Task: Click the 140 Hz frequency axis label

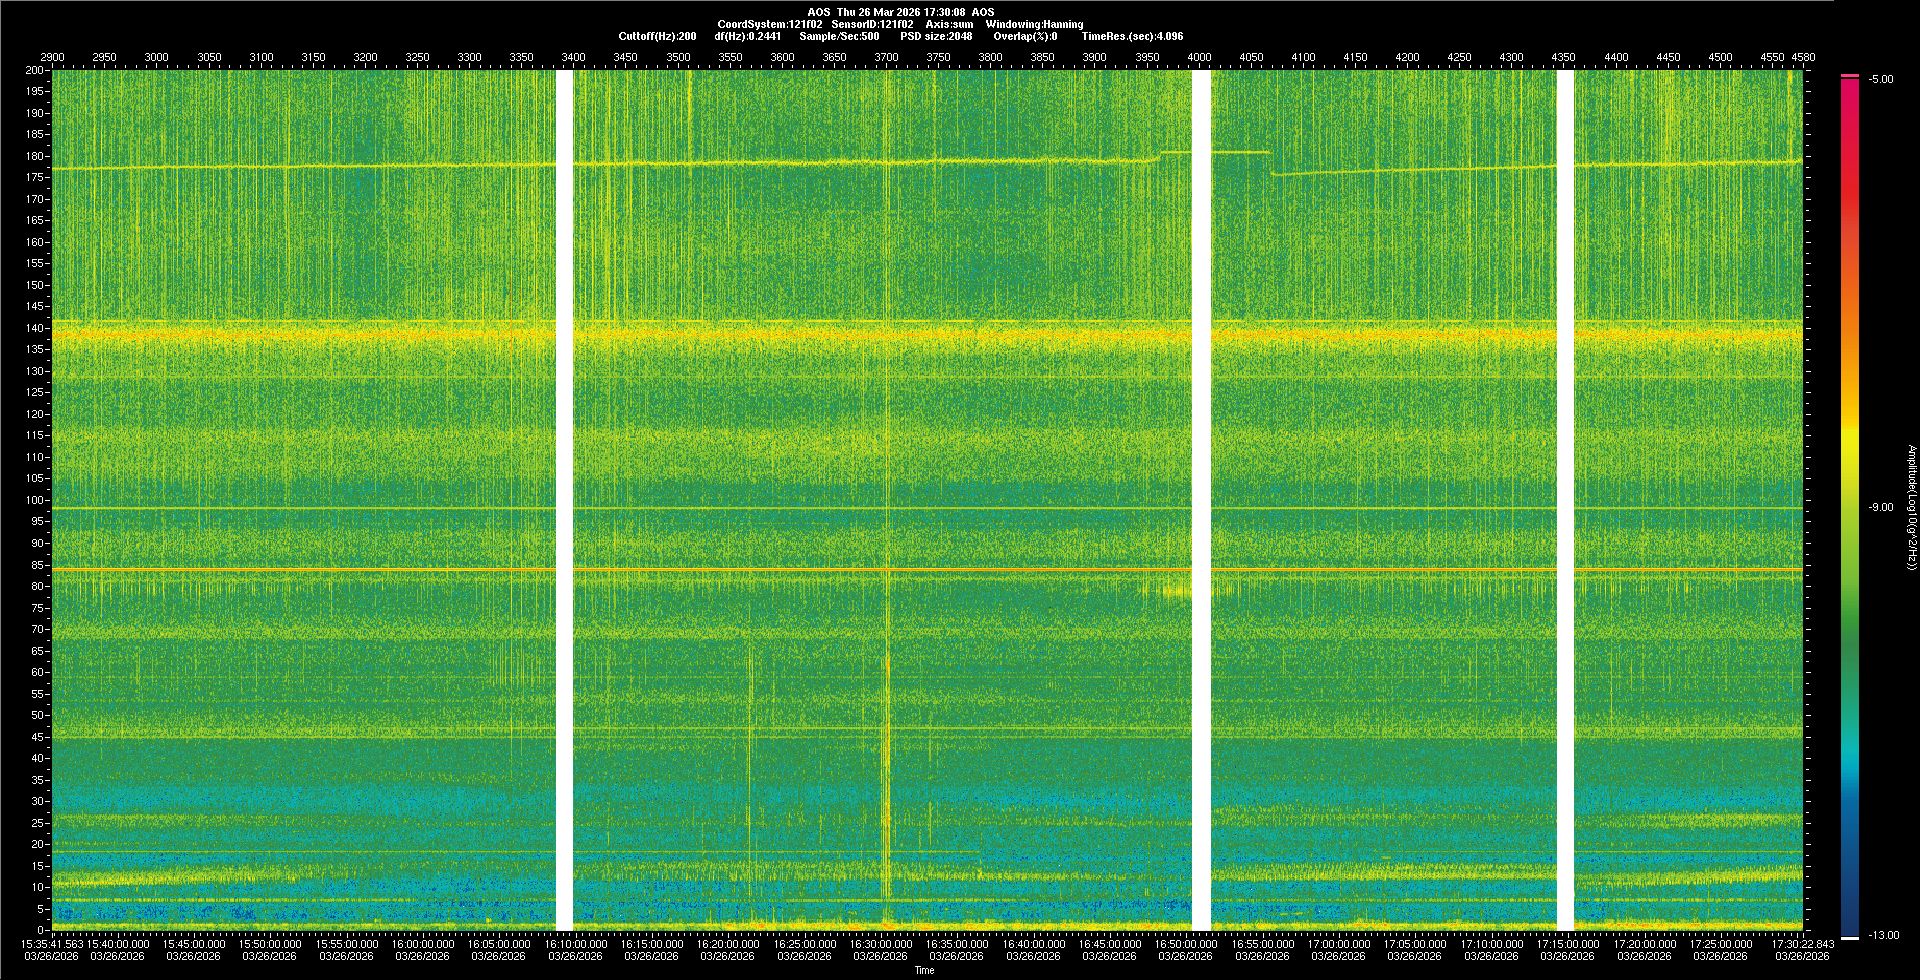Action: click(x=35, y=328)
